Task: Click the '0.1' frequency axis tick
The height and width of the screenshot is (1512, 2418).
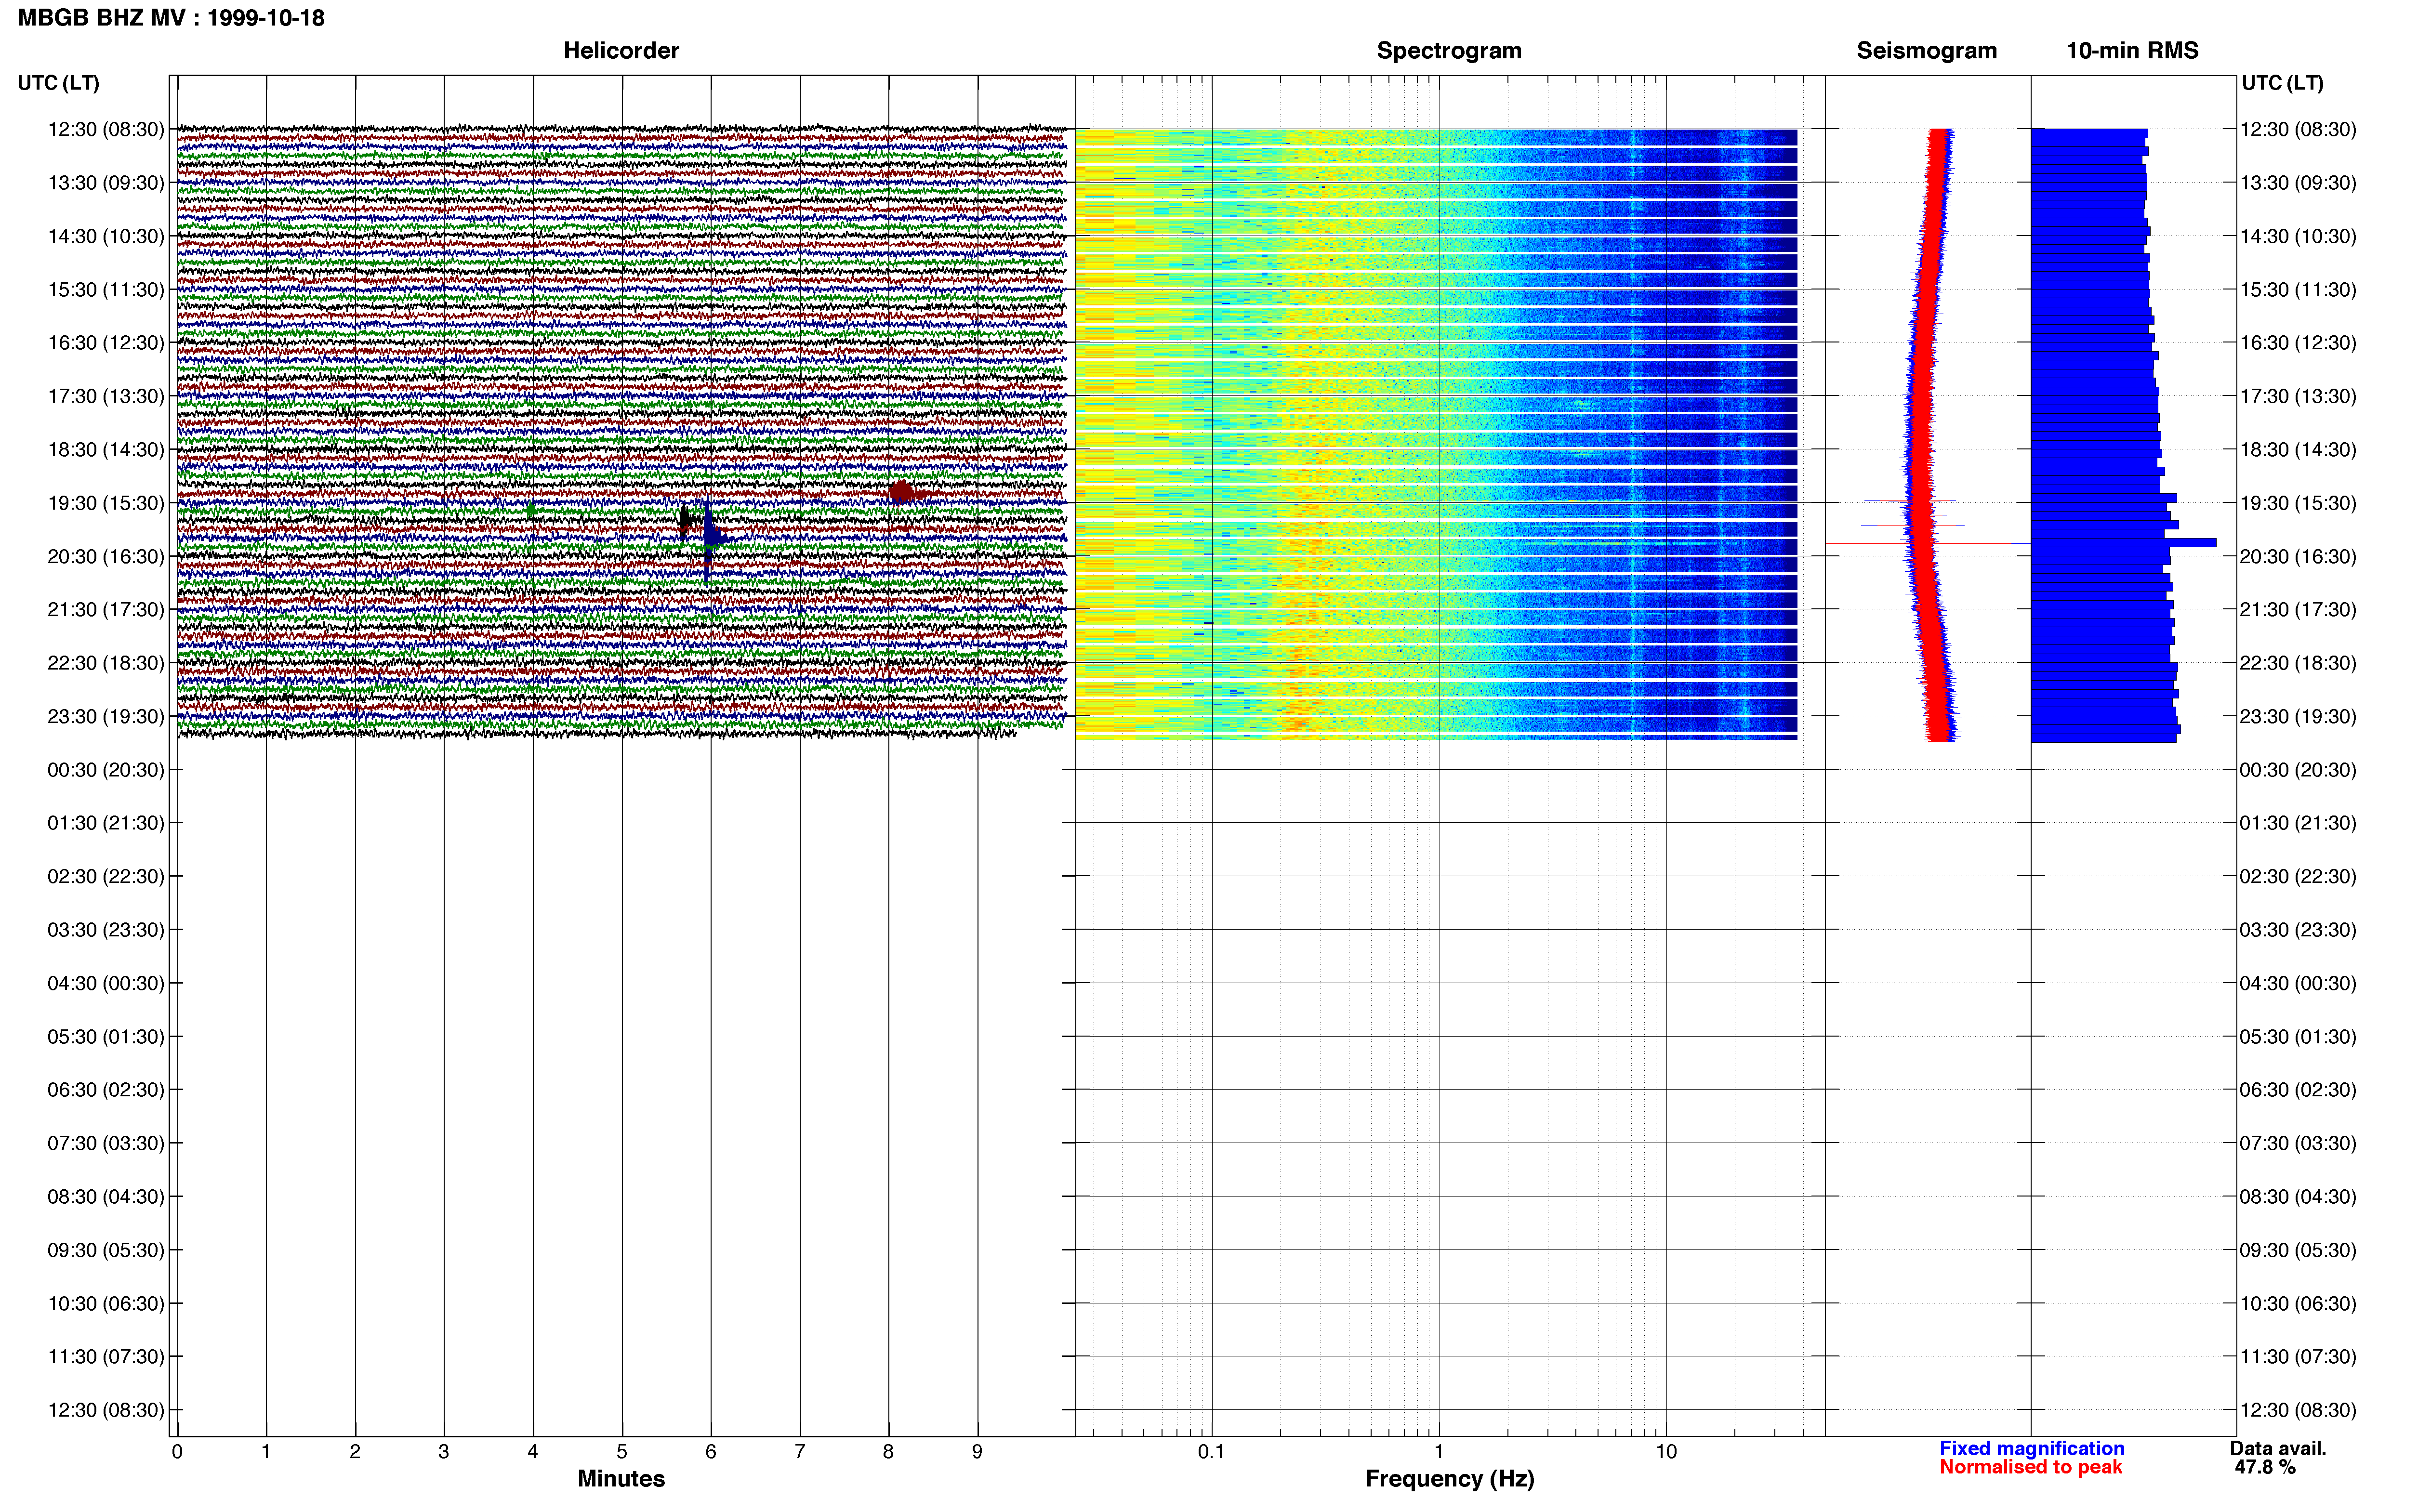Action: pyautogui.click(x=1211, y=1452)
